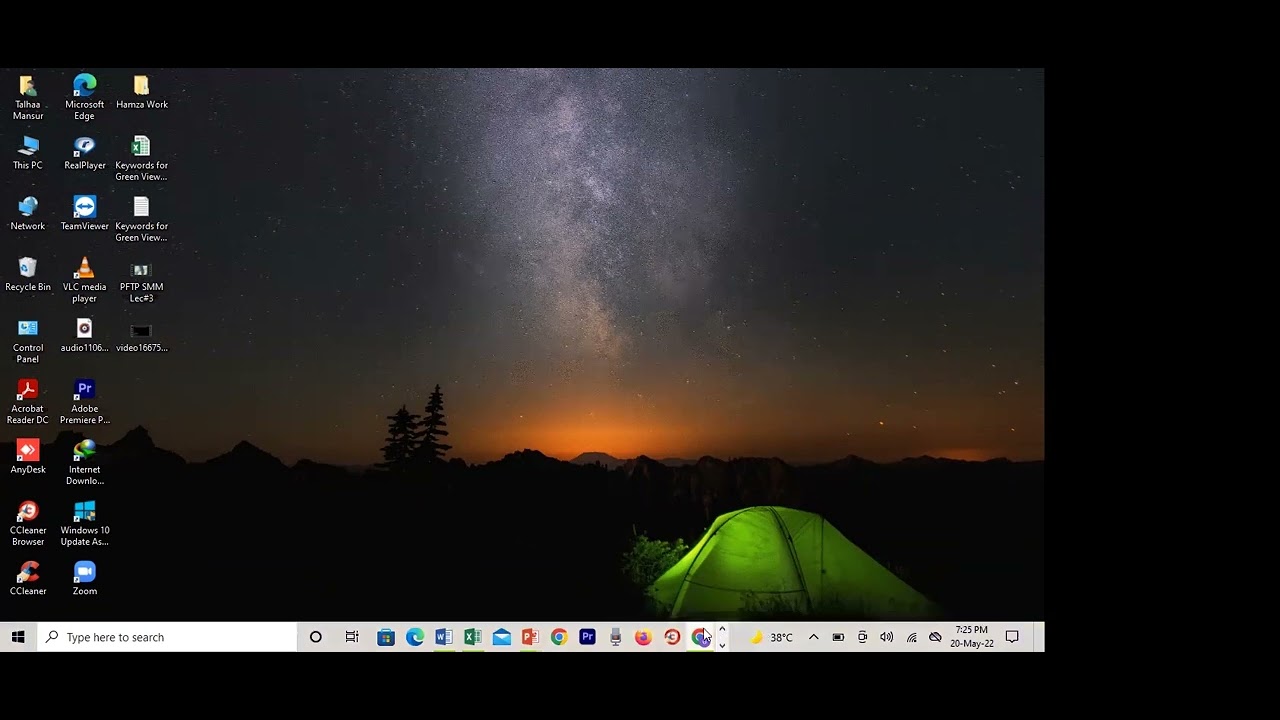Open the Meet Now camera tray icon

click(x=862, y=637)
